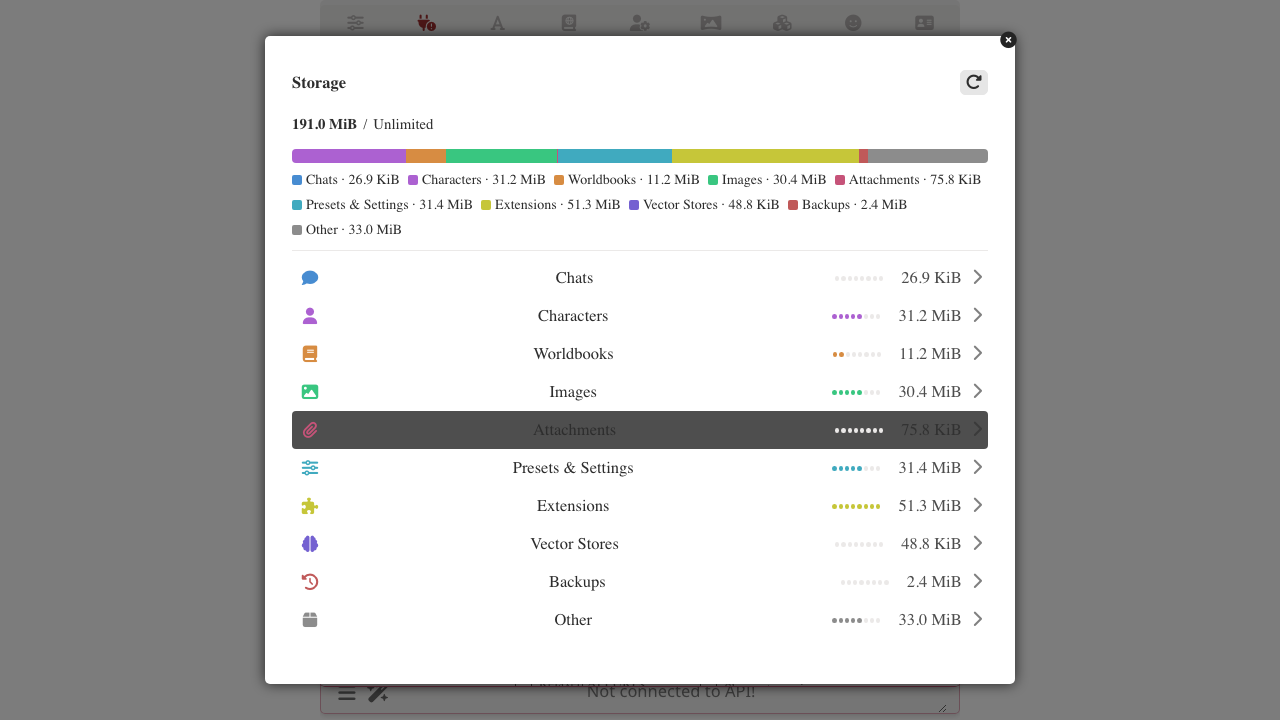
Task: Click the Attachments paperclip icon
Action: pos(310,430)
